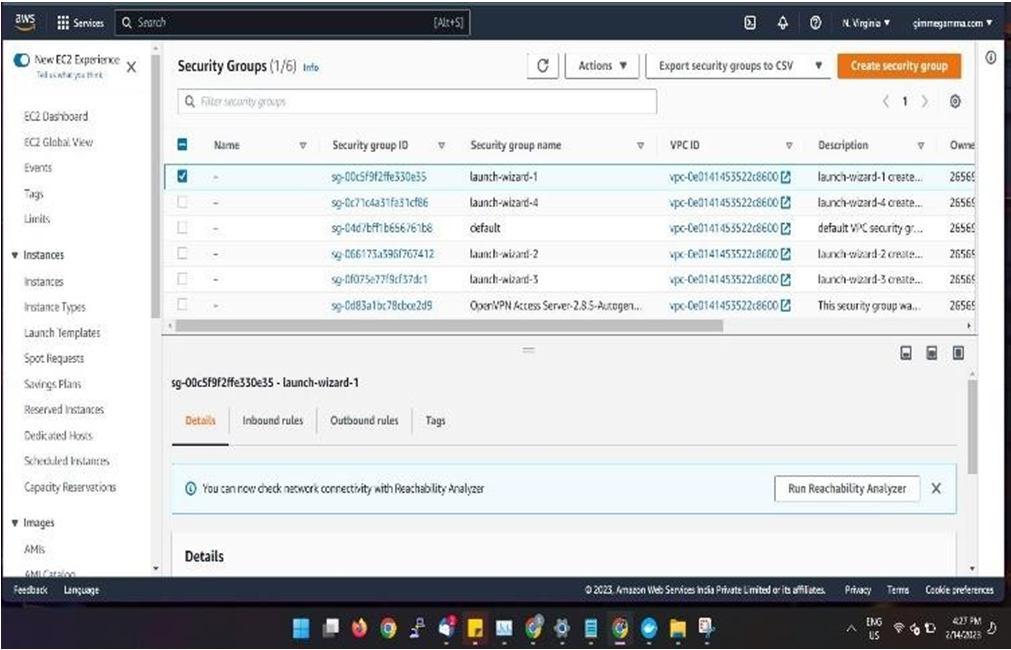
Task: Open EC2 Dashboard in sidebar
Action: [x=56, y=117]
